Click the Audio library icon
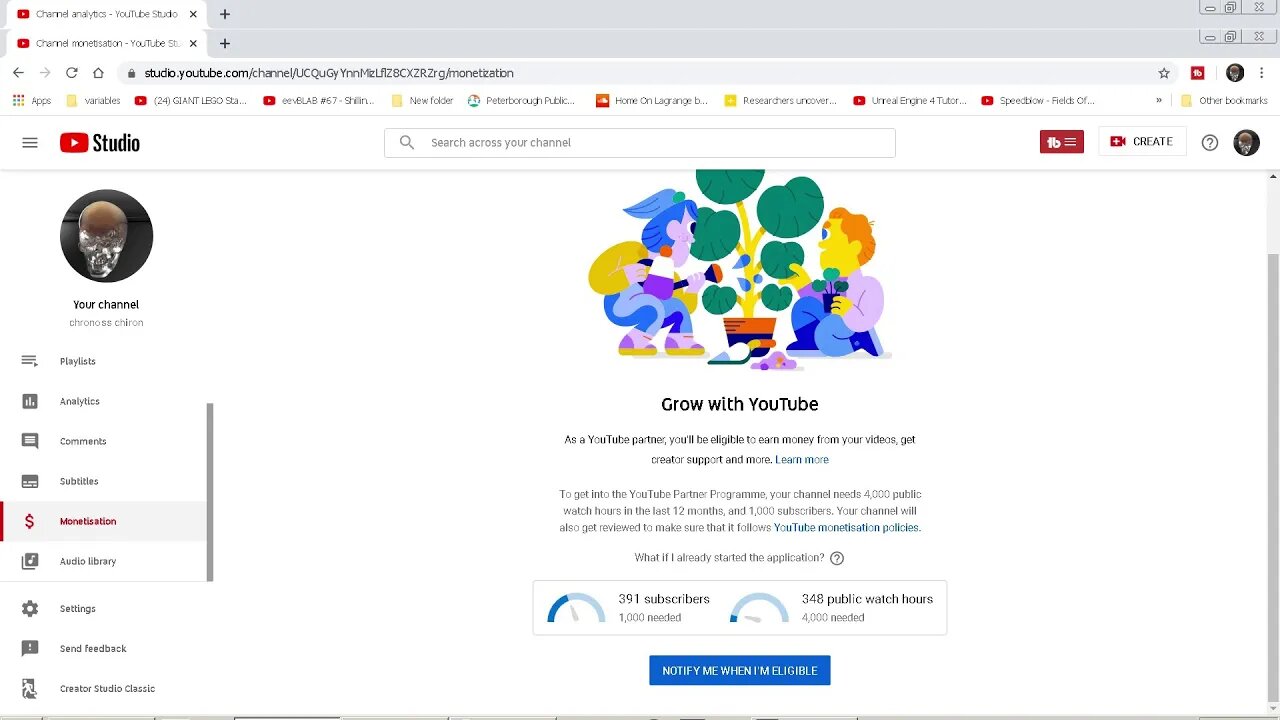The height and width of the screenshot is (720, 1280). [30, 561]
